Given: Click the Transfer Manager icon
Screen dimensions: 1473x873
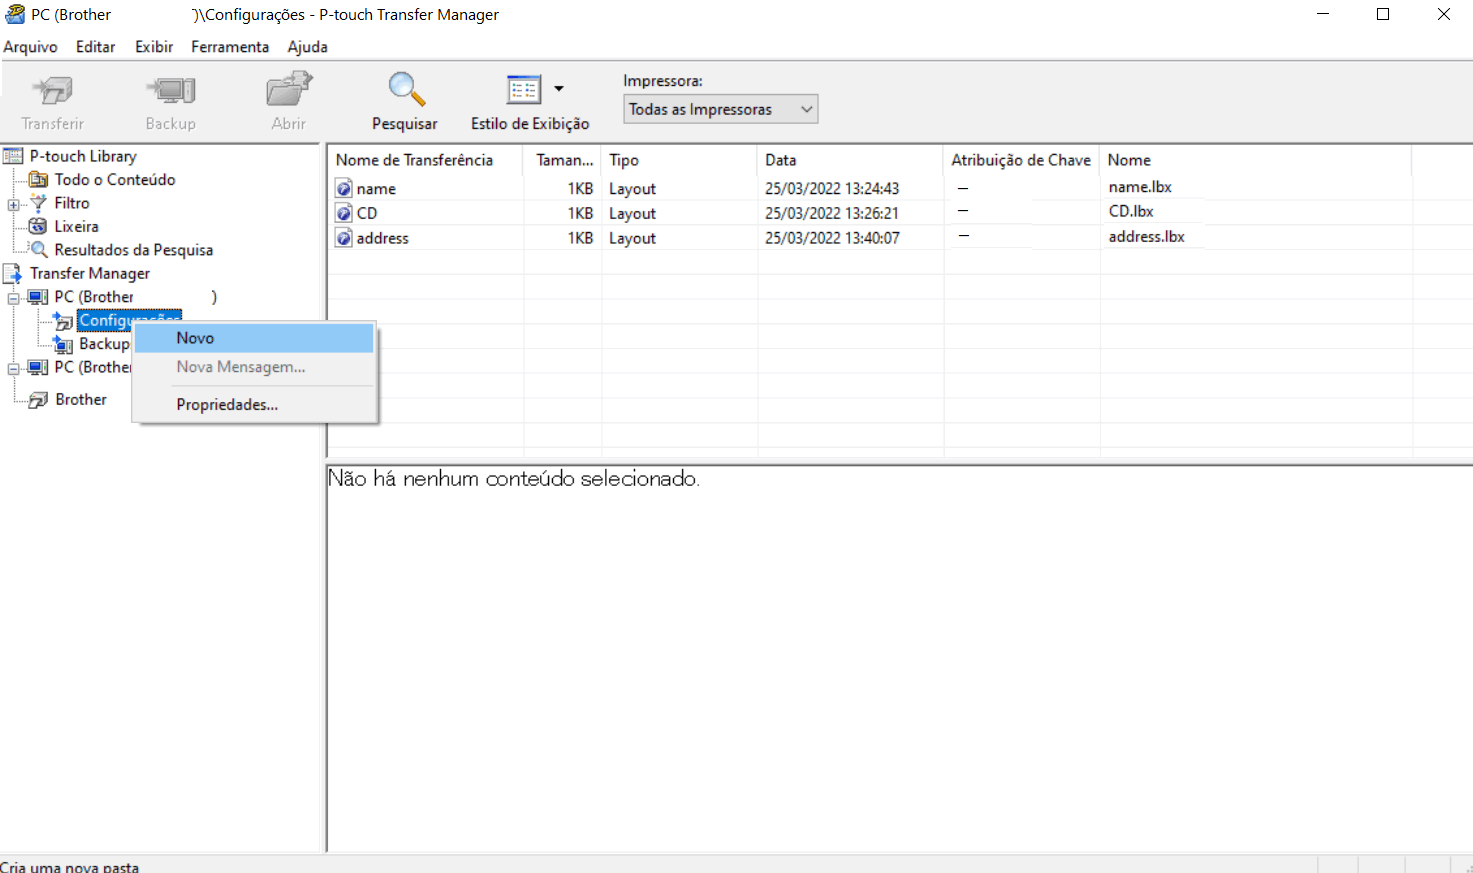Looking at the screenshot, I should tap(13, 274).
